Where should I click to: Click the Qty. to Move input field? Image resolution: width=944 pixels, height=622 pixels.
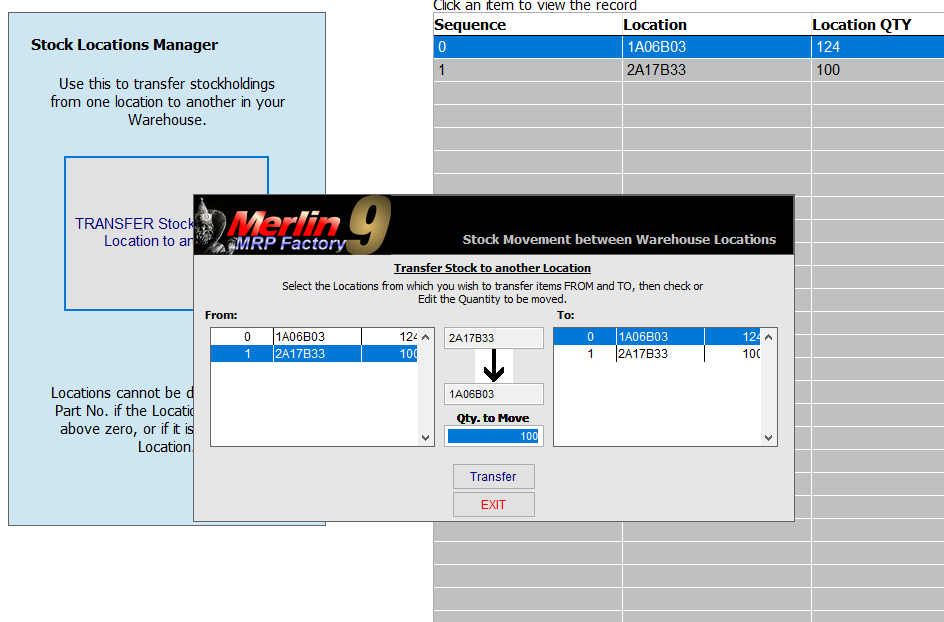(494, 436)
